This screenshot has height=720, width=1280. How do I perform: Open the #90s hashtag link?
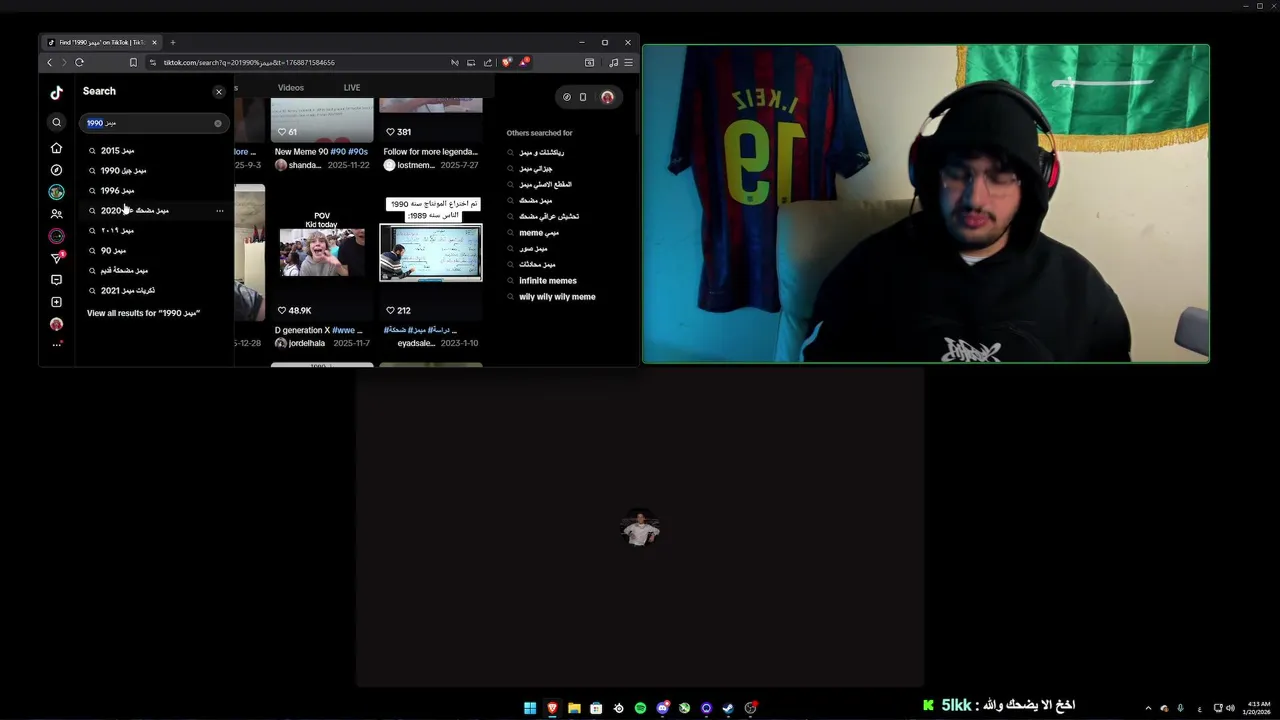(x=358, y=152)
